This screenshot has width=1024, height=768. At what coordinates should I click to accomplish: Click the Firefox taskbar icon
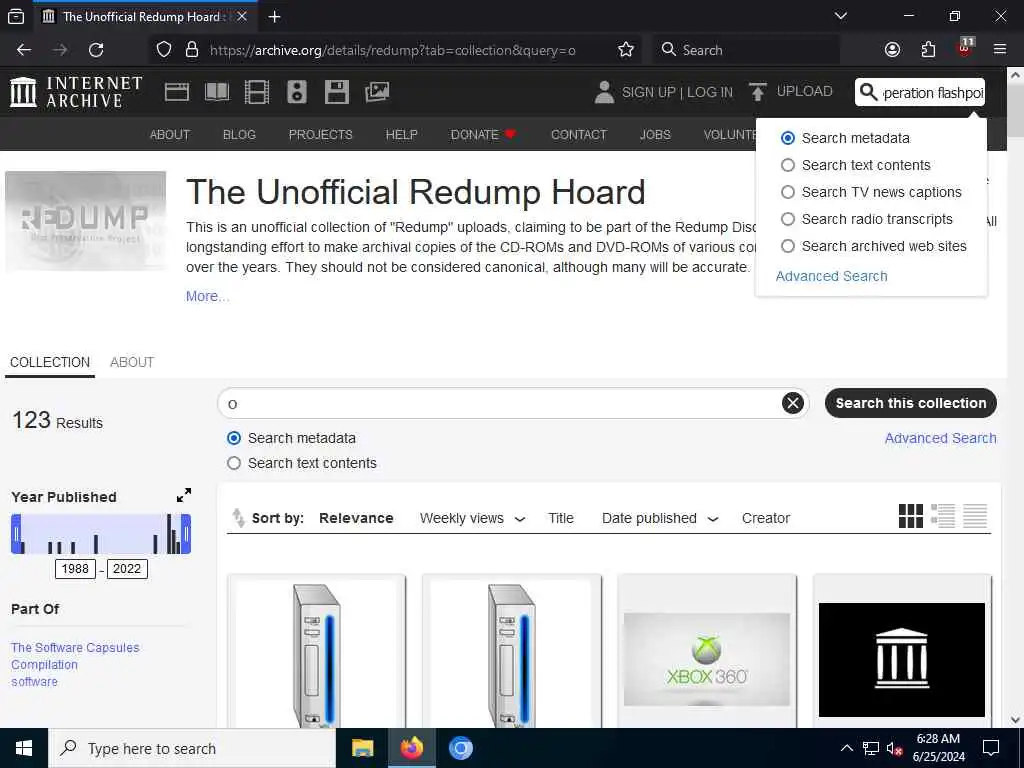pyautogui.click(x=412, y=748)
